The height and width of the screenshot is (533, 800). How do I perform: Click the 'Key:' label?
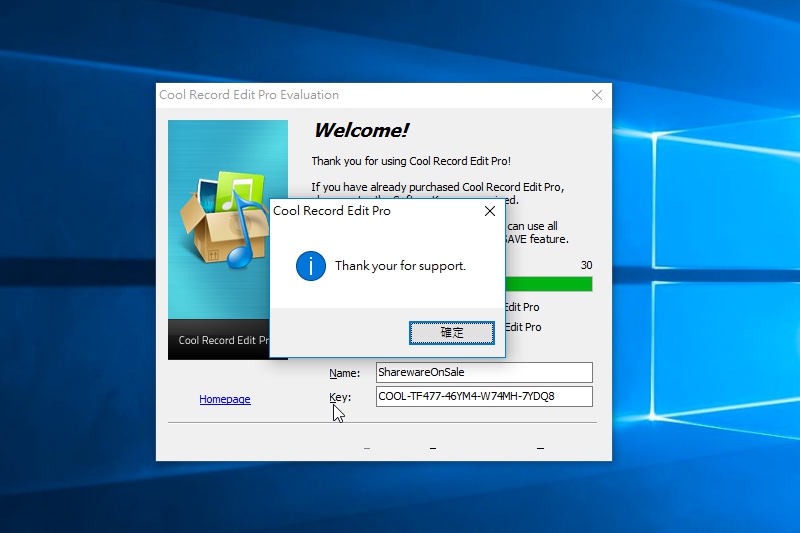pyautogui.click(x=340, y=397)
